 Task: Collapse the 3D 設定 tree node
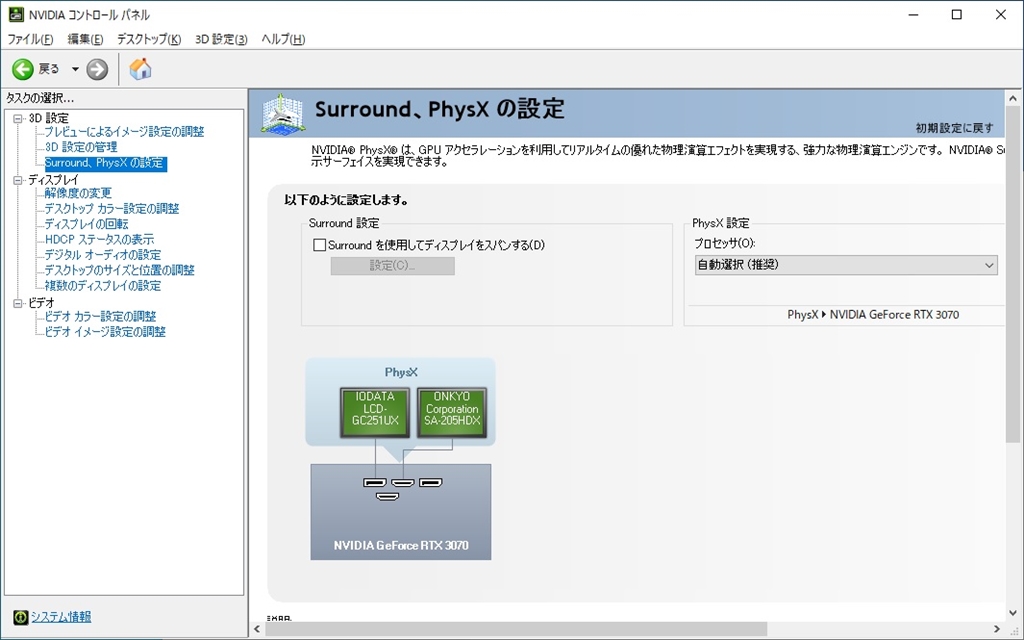tap(18, 118)
